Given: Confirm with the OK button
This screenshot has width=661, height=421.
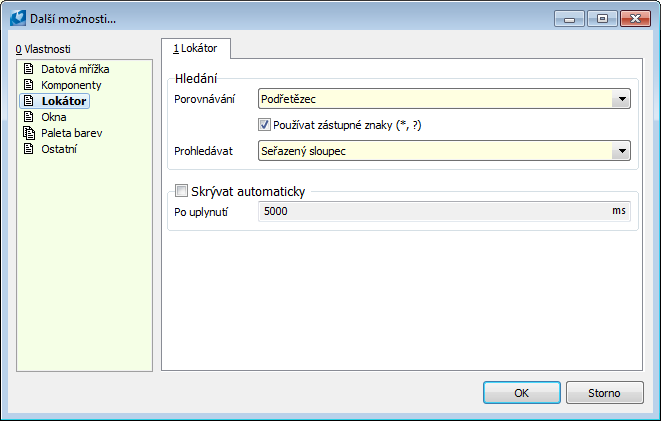Looking at the screenshot, I should (522, 393).
